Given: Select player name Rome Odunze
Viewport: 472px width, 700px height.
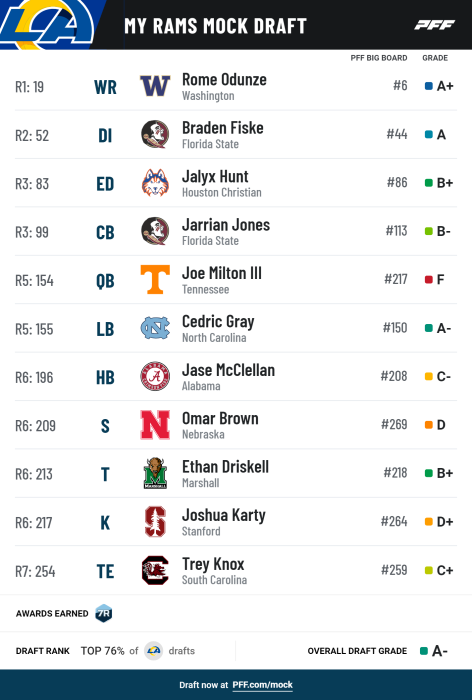Looking at the screenshot, I should click(224, 79).
